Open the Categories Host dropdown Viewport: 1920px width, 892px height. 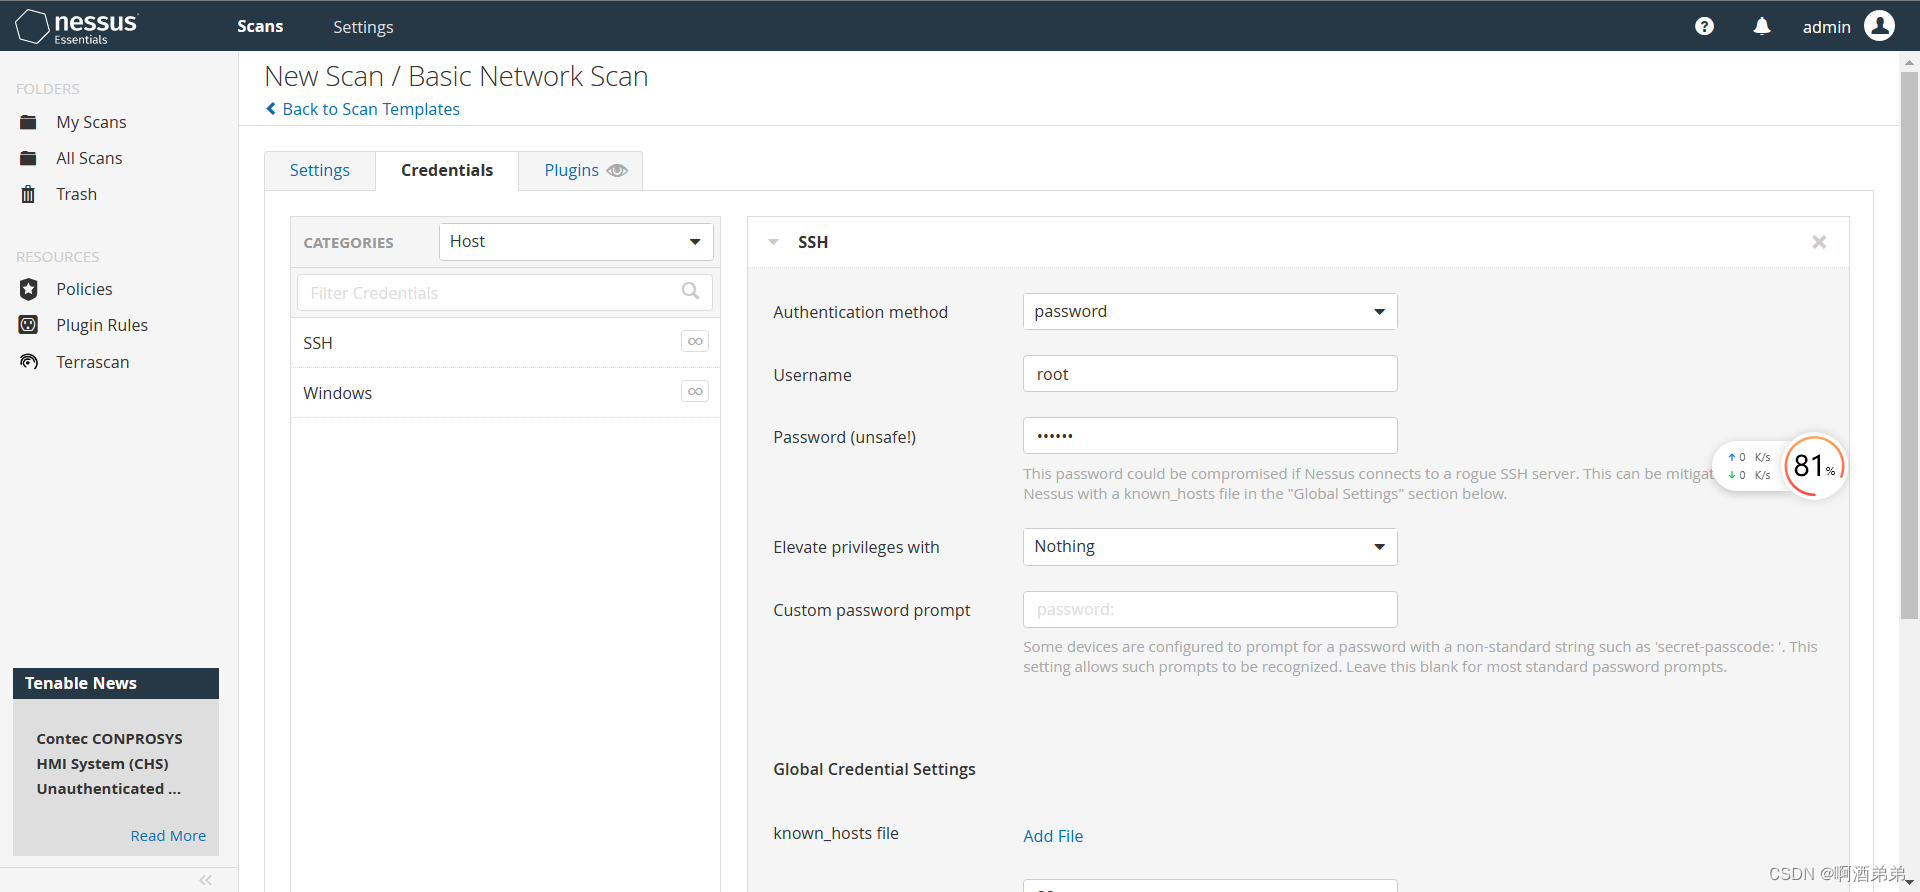576,242
